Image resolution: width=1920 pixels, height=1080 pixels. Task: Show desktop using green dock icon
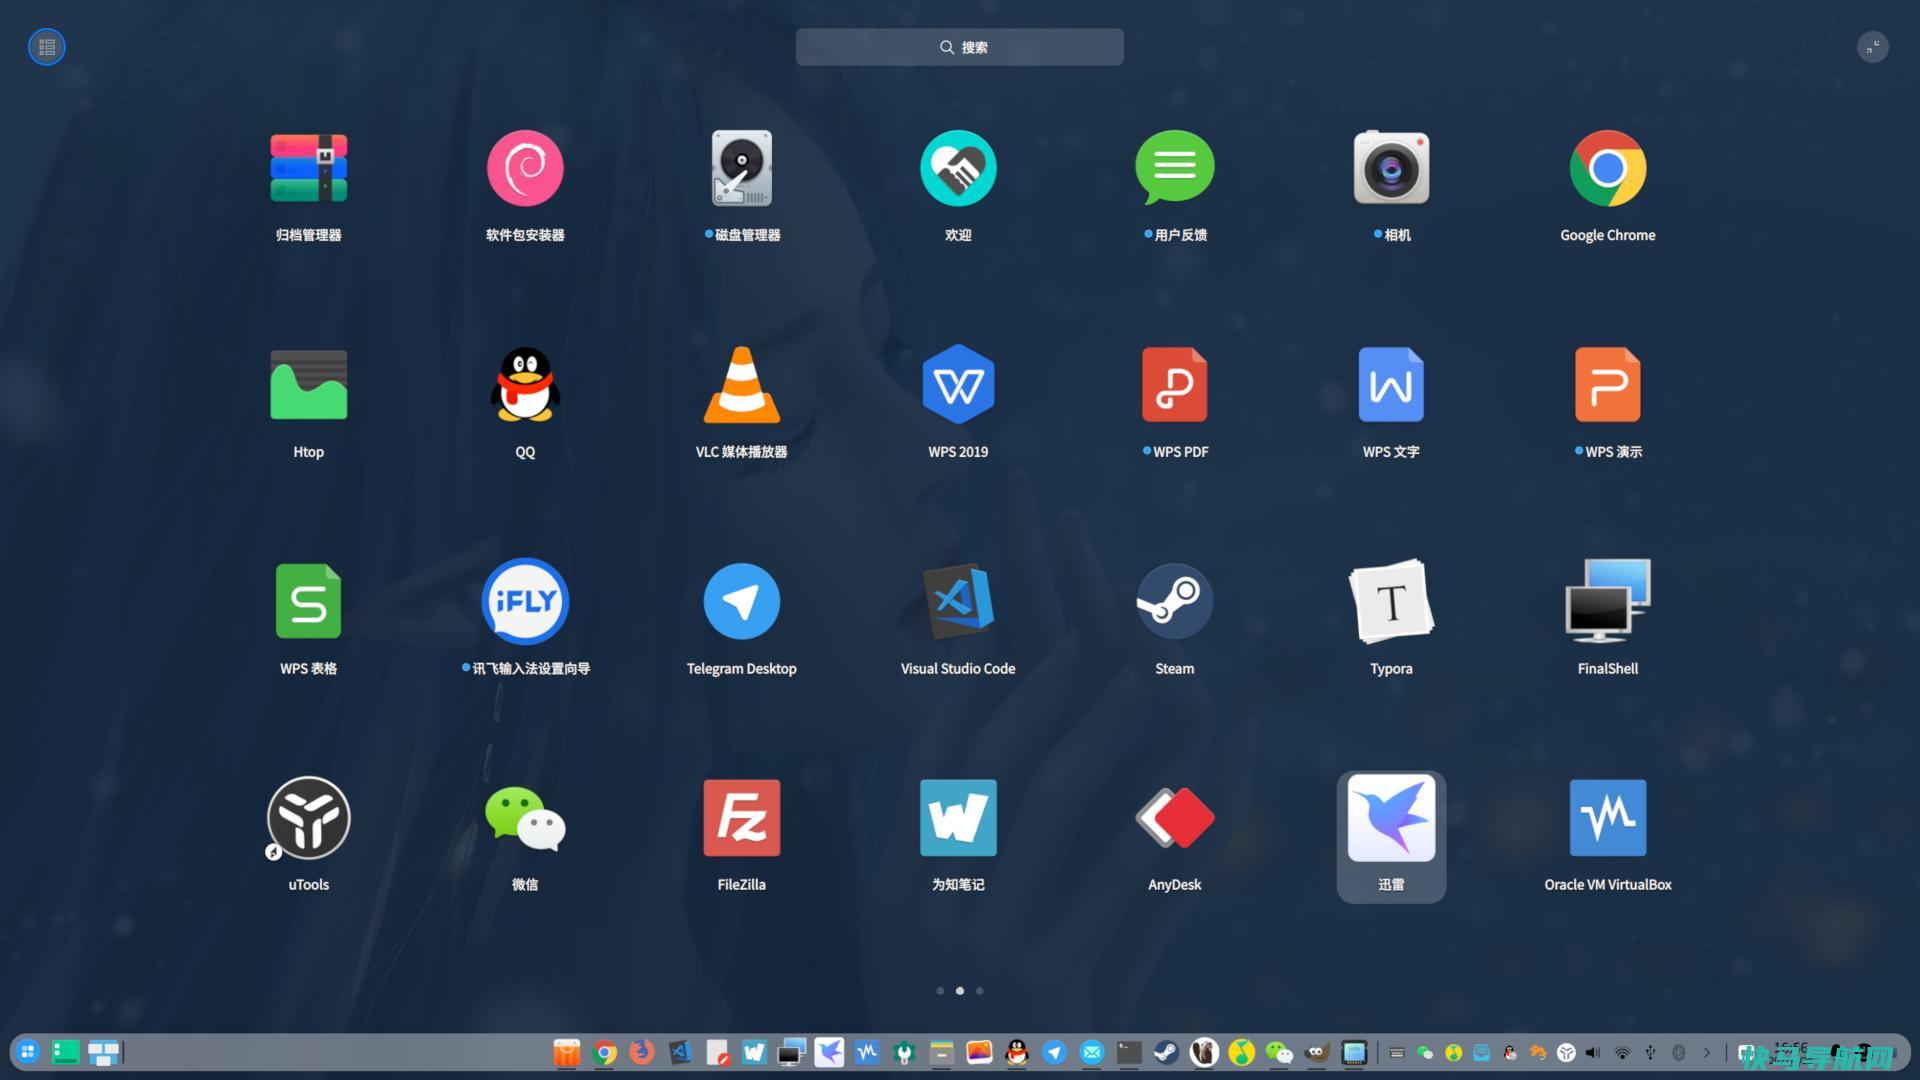click(66, 1052)
